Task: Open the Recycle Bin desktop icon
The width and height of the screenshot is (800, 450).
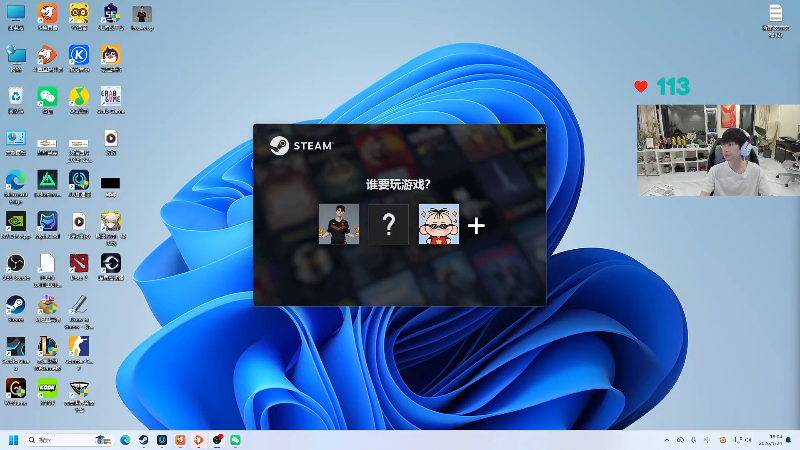Action: click(x=16, y=100)
